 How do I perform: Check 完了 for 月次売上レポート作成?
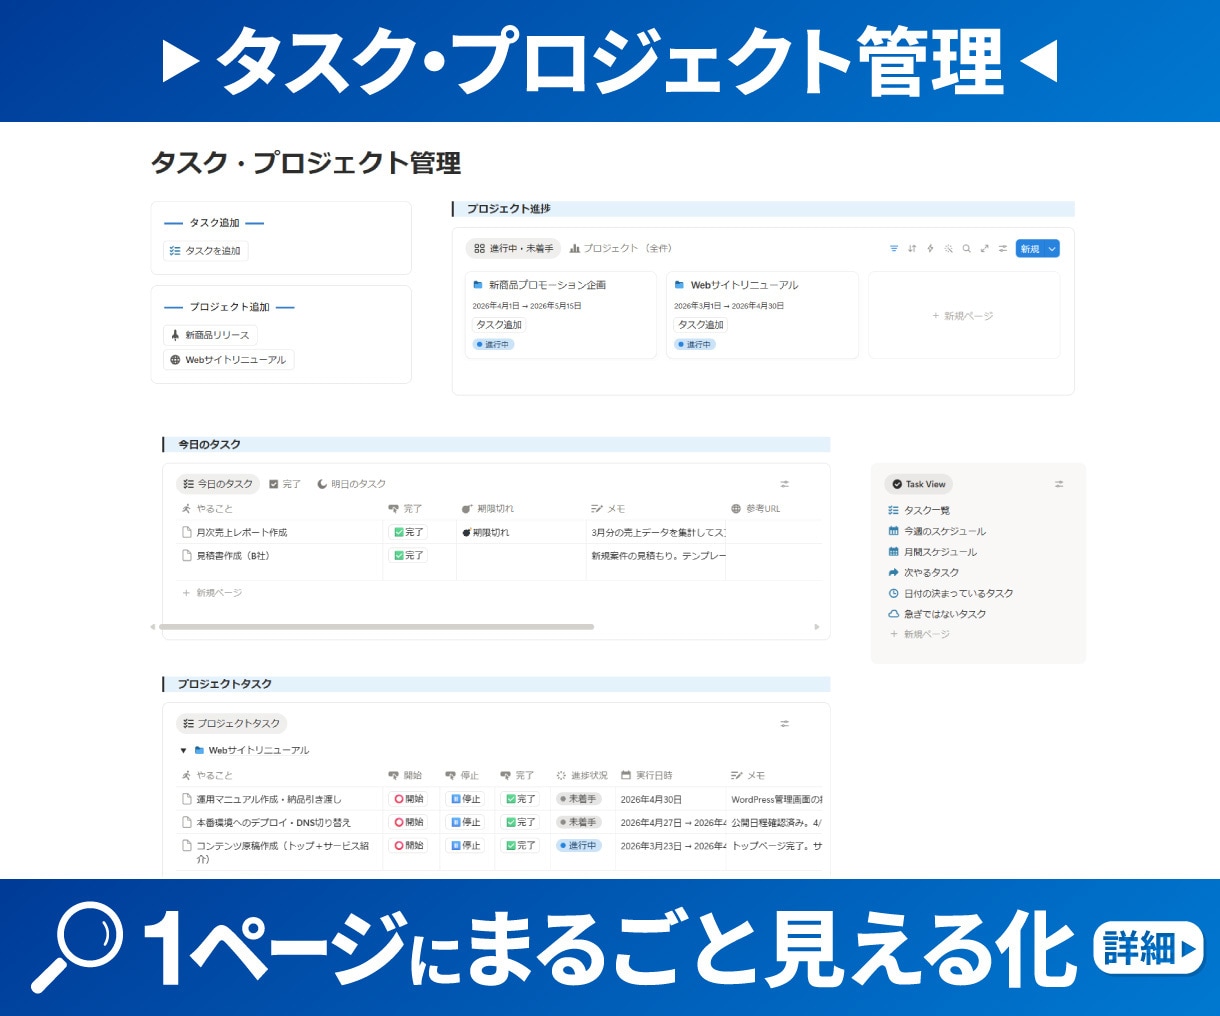click(408, 532)
